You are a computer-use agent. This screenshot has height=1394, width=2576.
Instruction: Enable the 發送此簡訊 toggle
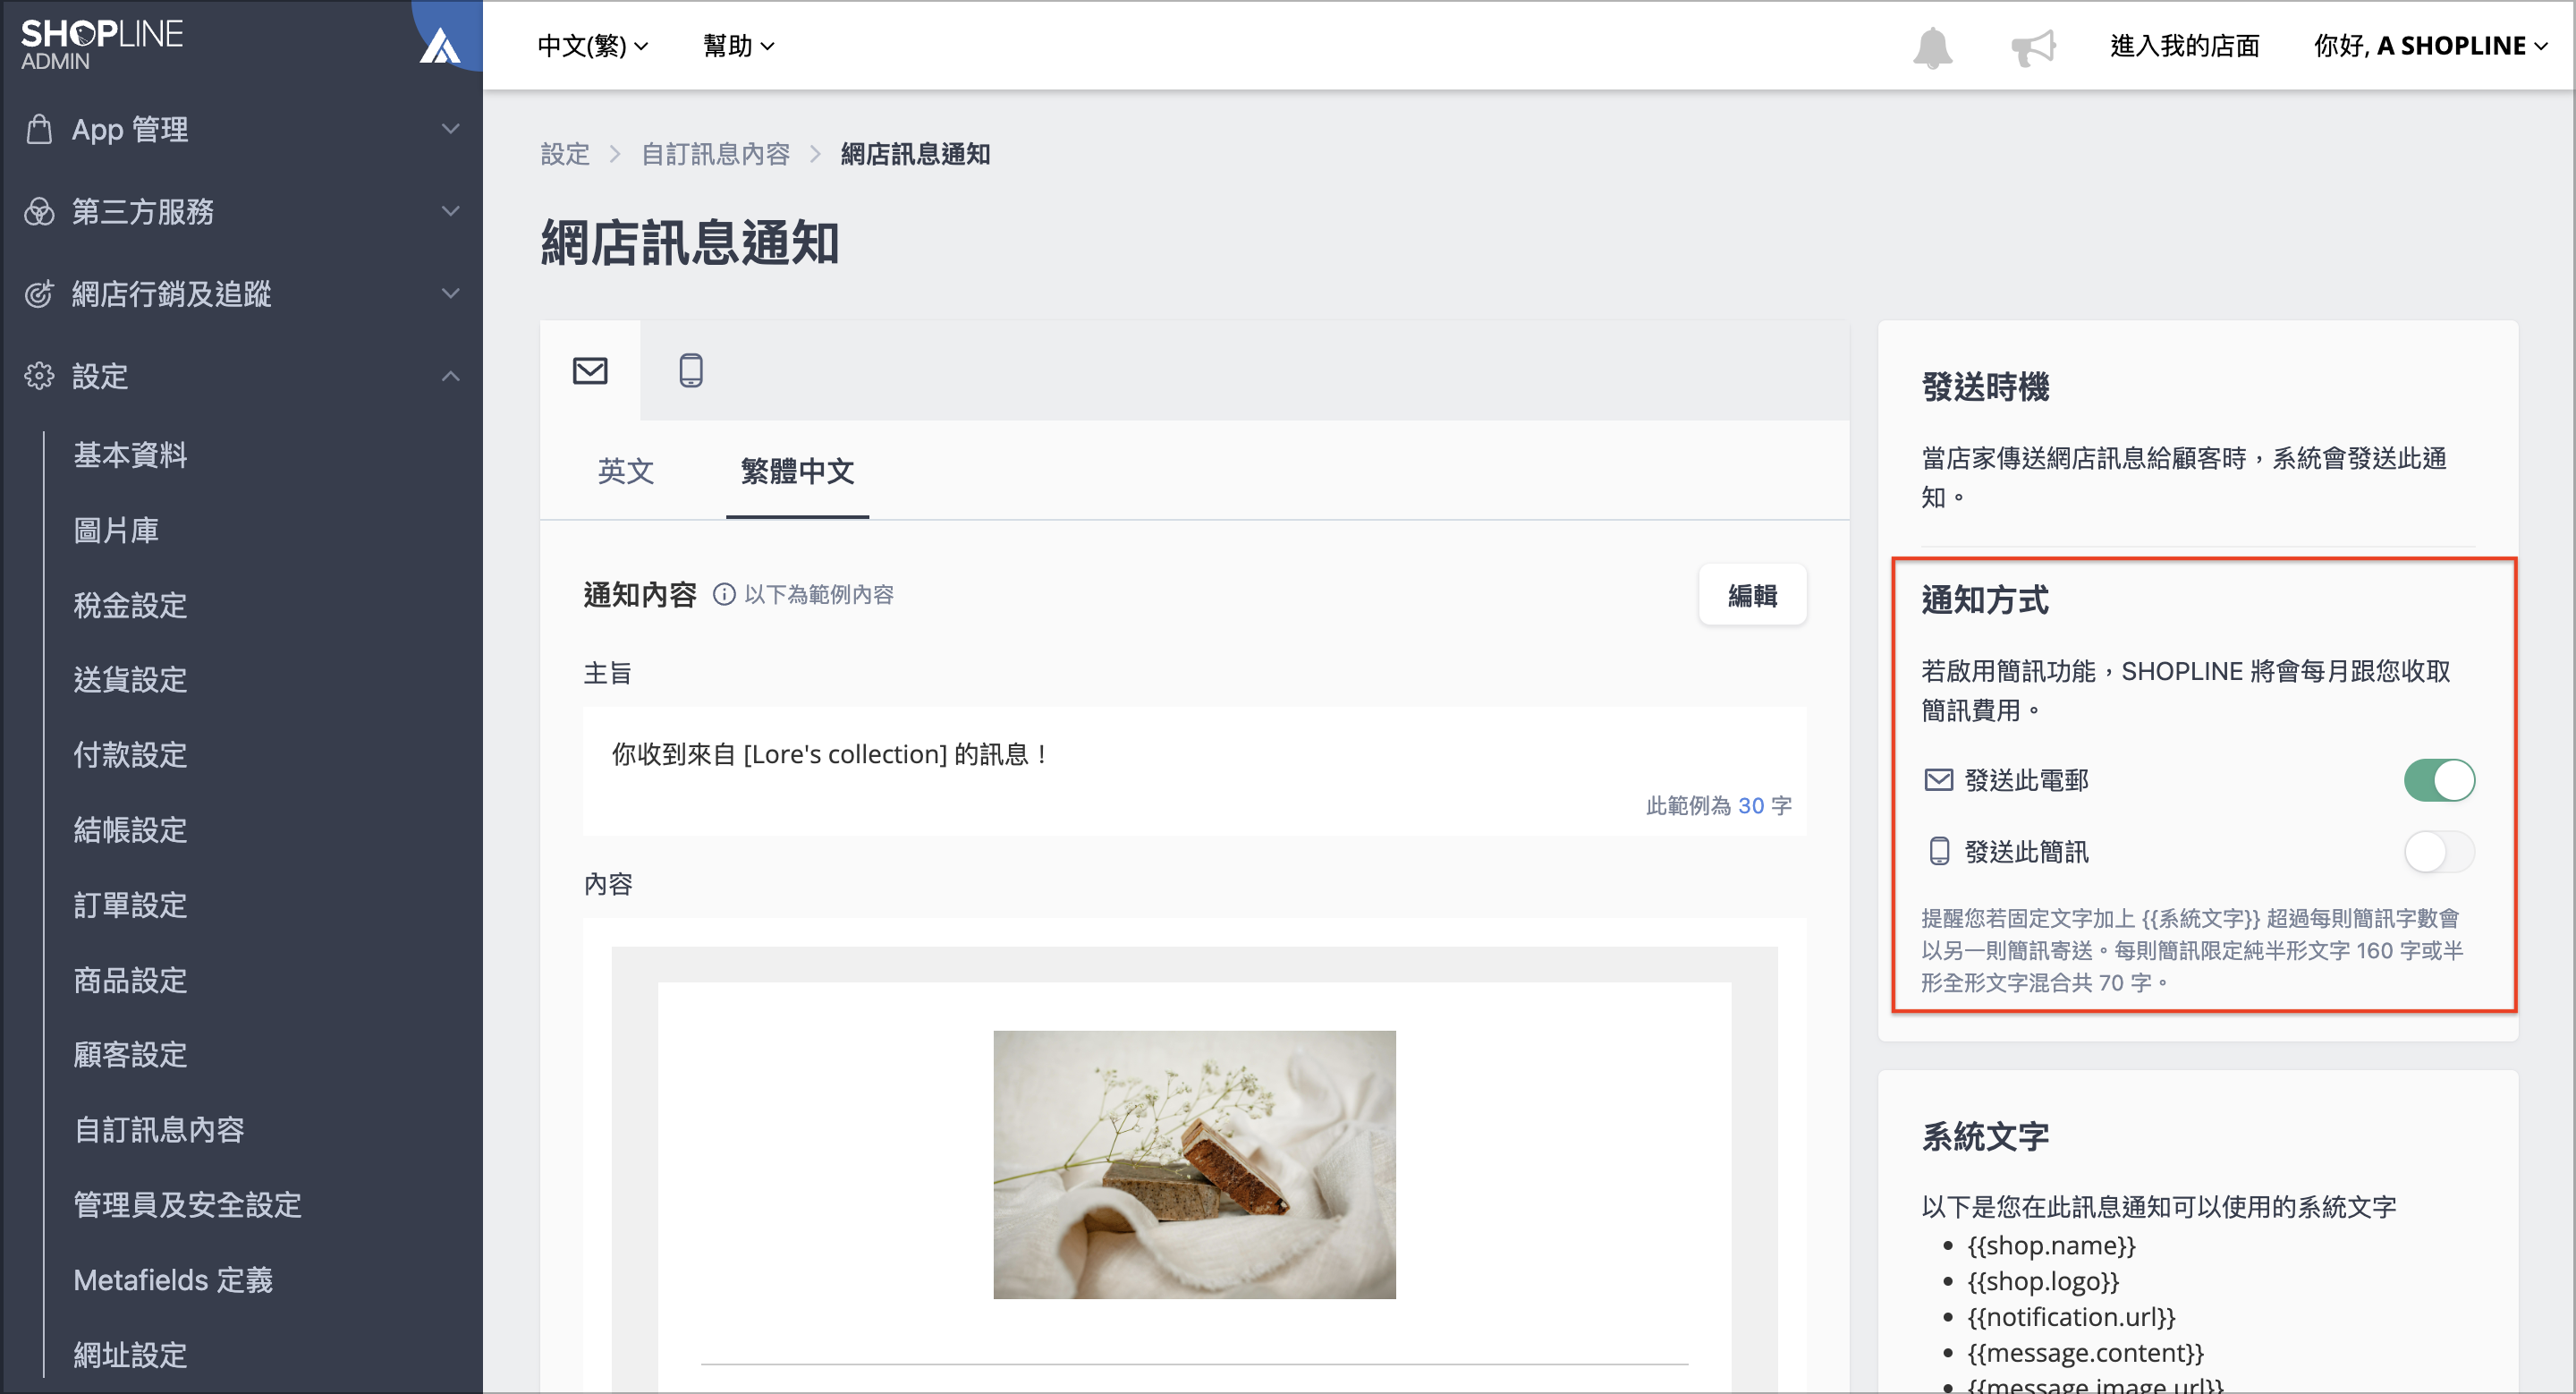(x=2439, y=852)
